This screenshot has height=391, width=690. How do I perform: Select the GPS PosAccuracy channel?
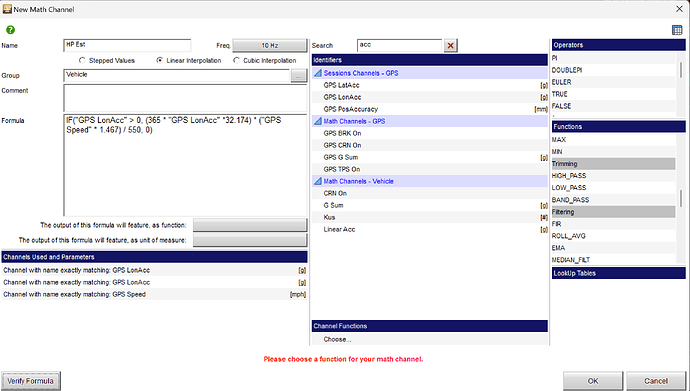click(x=429, y=109)
